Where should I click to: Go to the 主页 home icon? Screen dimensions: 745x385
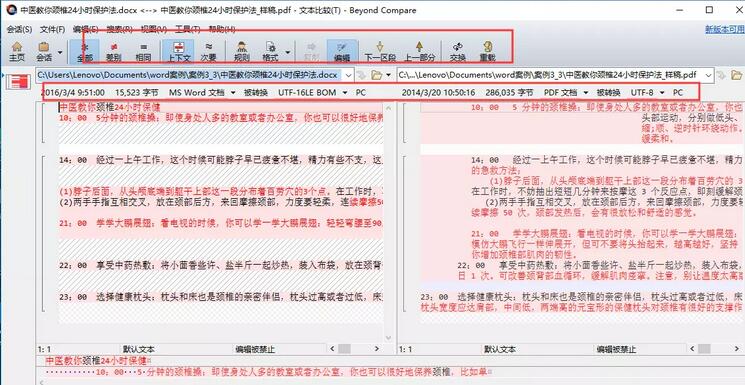tap(17, 52)
